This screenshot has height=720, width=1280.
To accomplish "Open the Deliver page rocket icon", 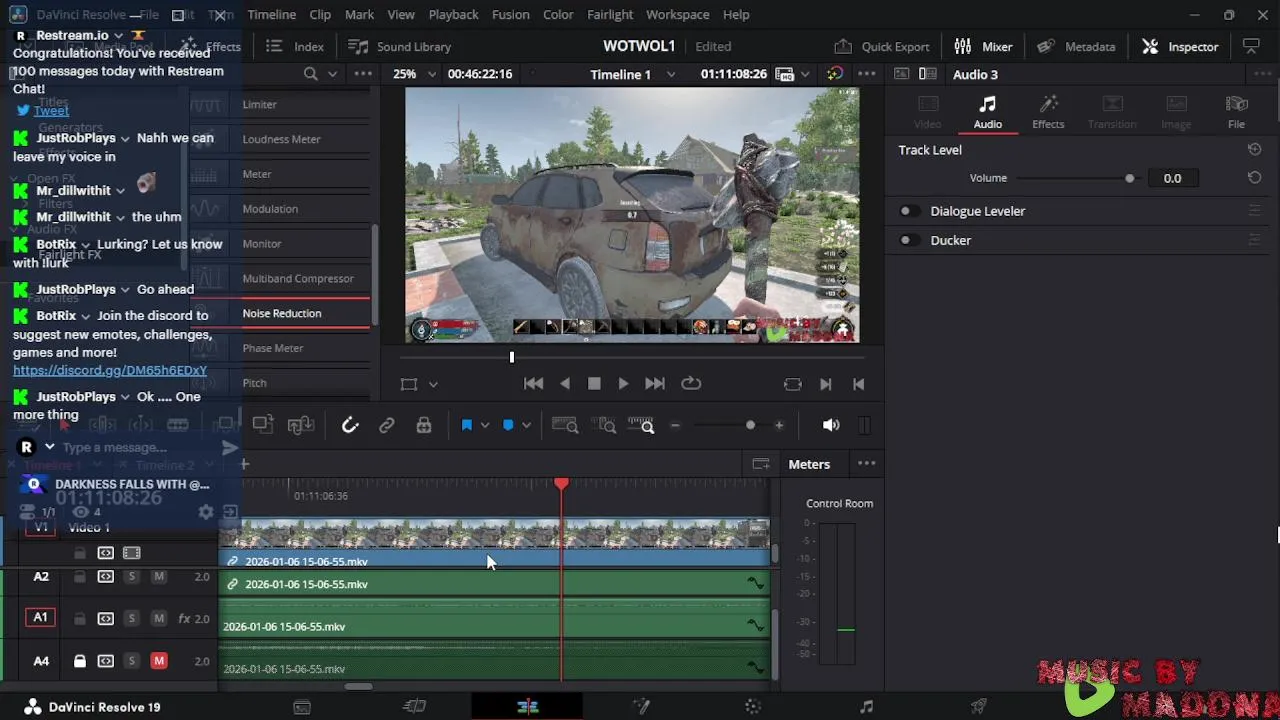I will click(979, 707).
